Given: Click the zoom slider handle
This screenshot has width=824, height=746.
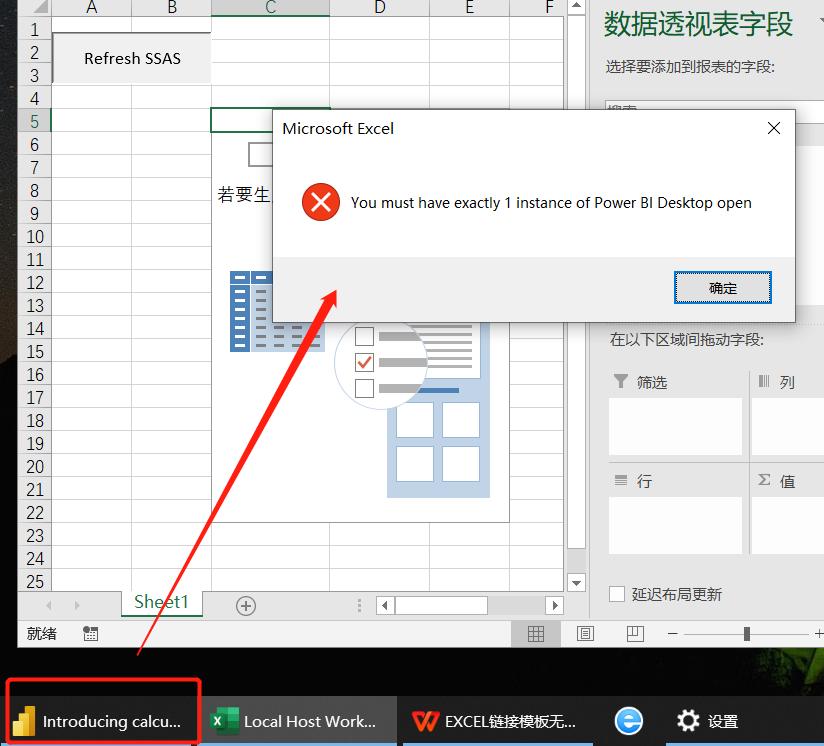Looking at the screenshot, I should (746, 633).
